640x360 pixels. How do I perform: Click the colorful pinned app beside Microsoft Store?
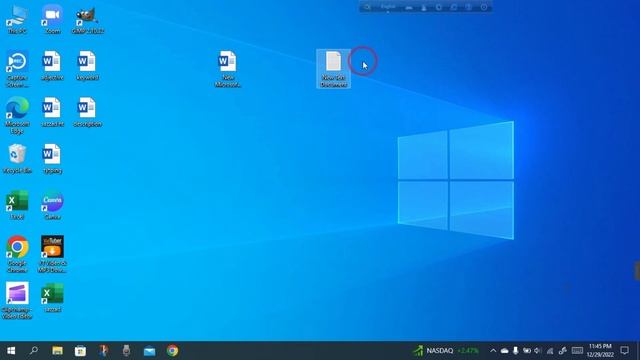tap(103, 351)
